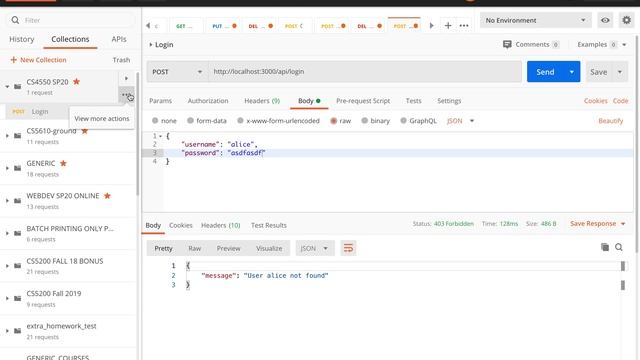Image resolution: width=640 pixels, height=360 pixels.
Task: Search within the response body
Action: pos(619,247)
